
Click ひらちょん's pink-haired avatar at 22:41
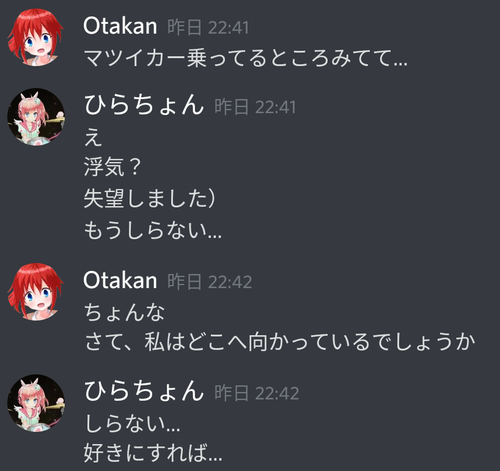pos(36,117)
